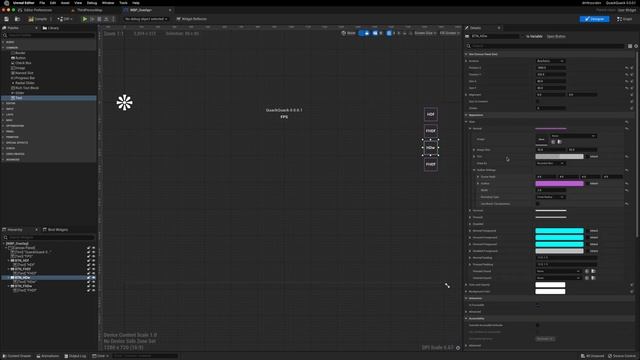Expand the PANEL palette category

pos(3,131)
